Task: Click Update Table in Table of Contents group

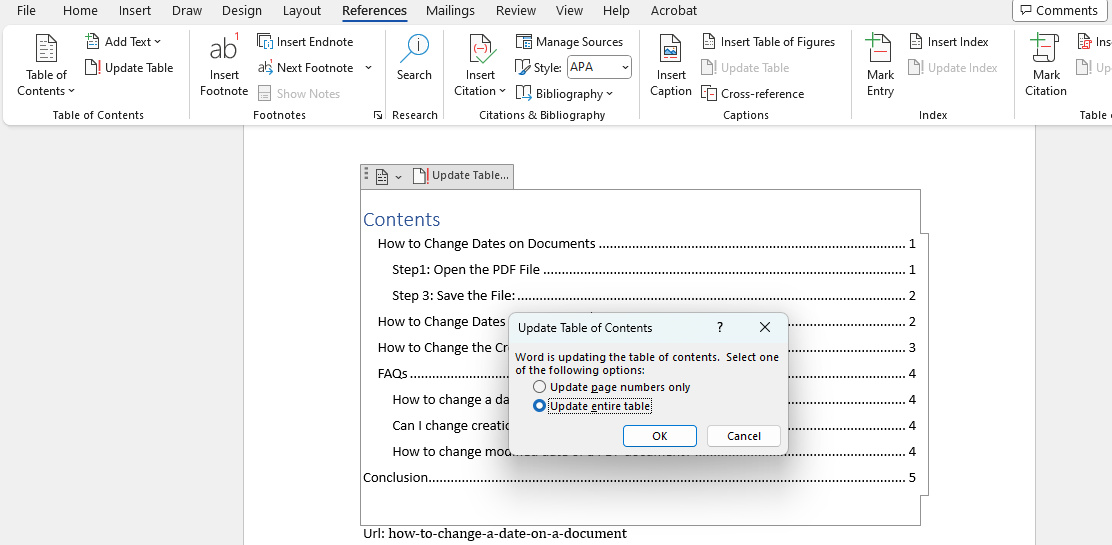Action: [x=129, y=68]
